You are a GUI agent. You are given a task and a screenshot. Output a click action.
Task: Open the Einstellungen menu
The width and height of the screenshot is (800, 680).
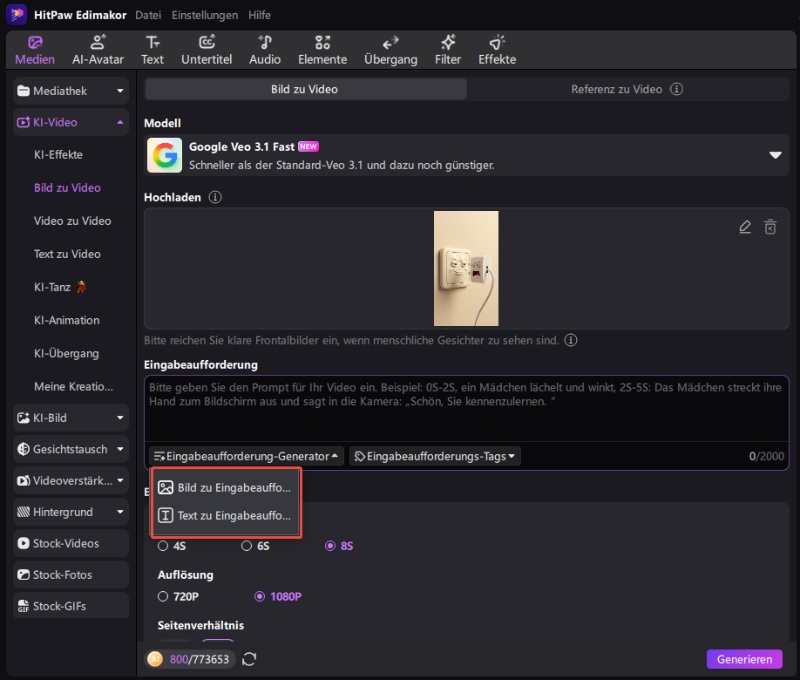click(x=204, y=15)
